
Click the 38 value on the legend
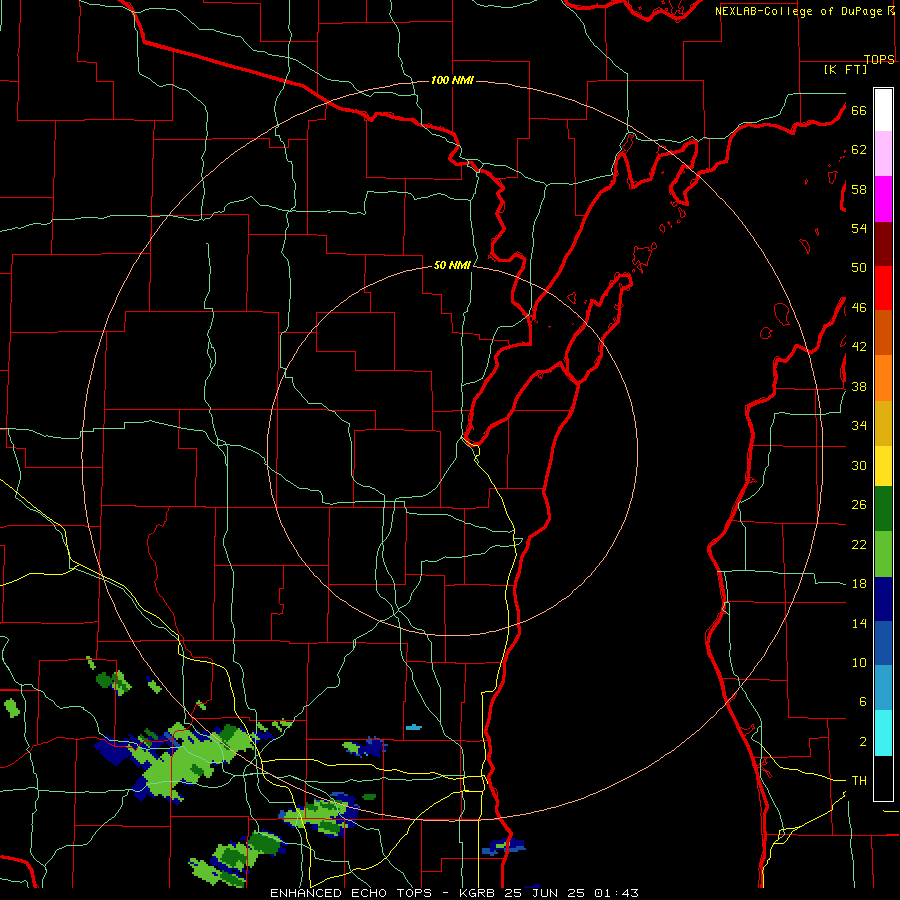[x=859, y=386]
